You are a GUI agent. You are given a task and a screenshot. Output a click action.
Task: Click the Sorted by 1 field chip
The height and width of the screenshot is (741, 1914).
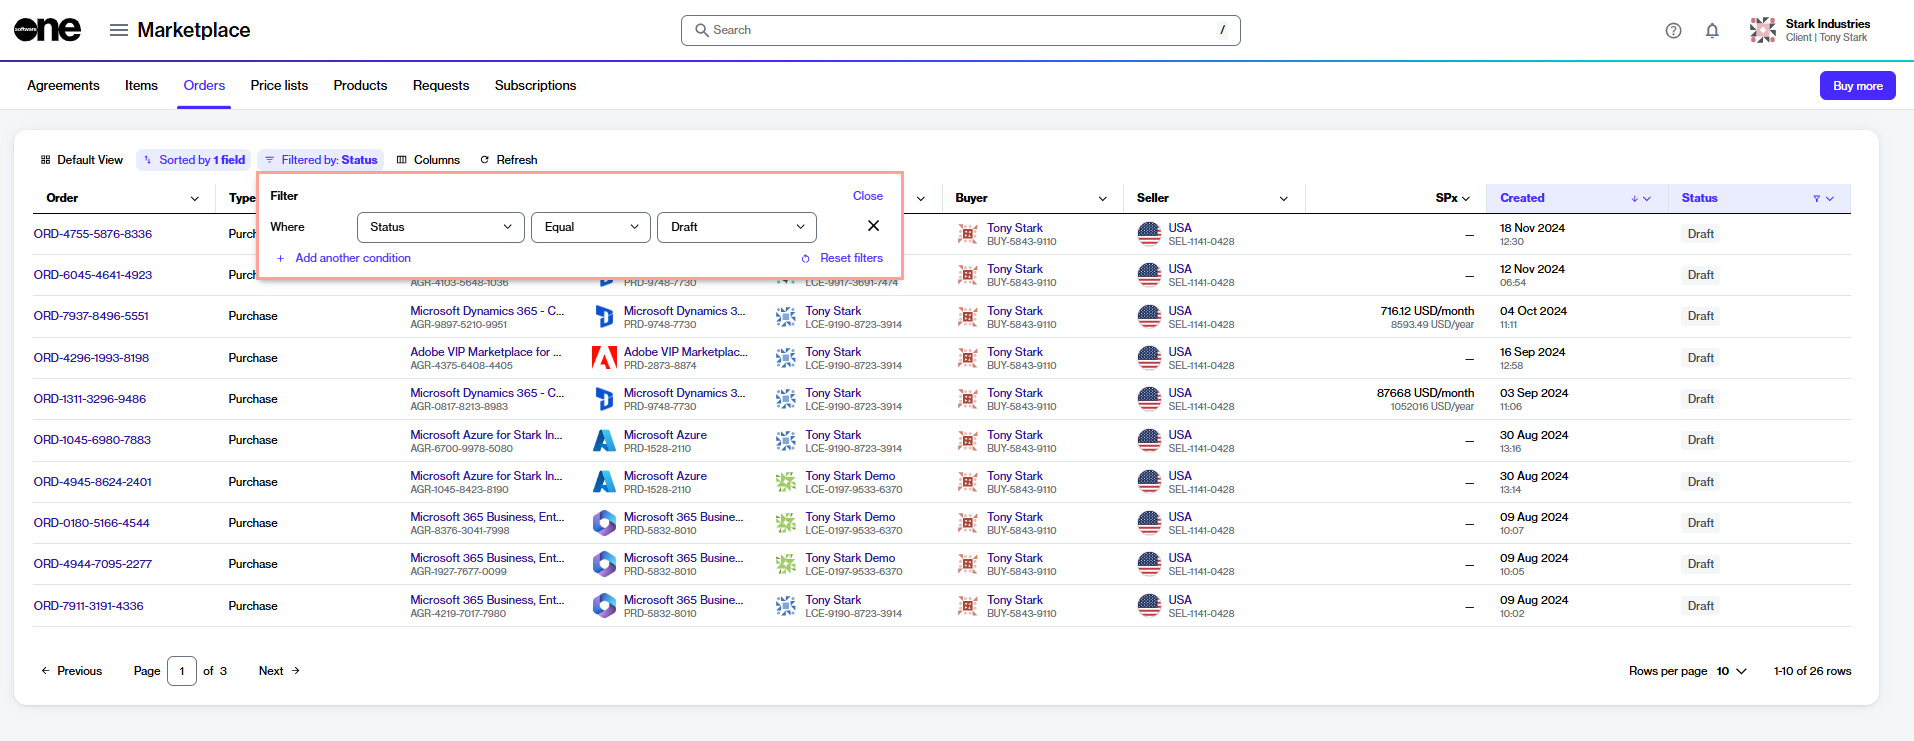pyautogui.click(x=194, y=160)
